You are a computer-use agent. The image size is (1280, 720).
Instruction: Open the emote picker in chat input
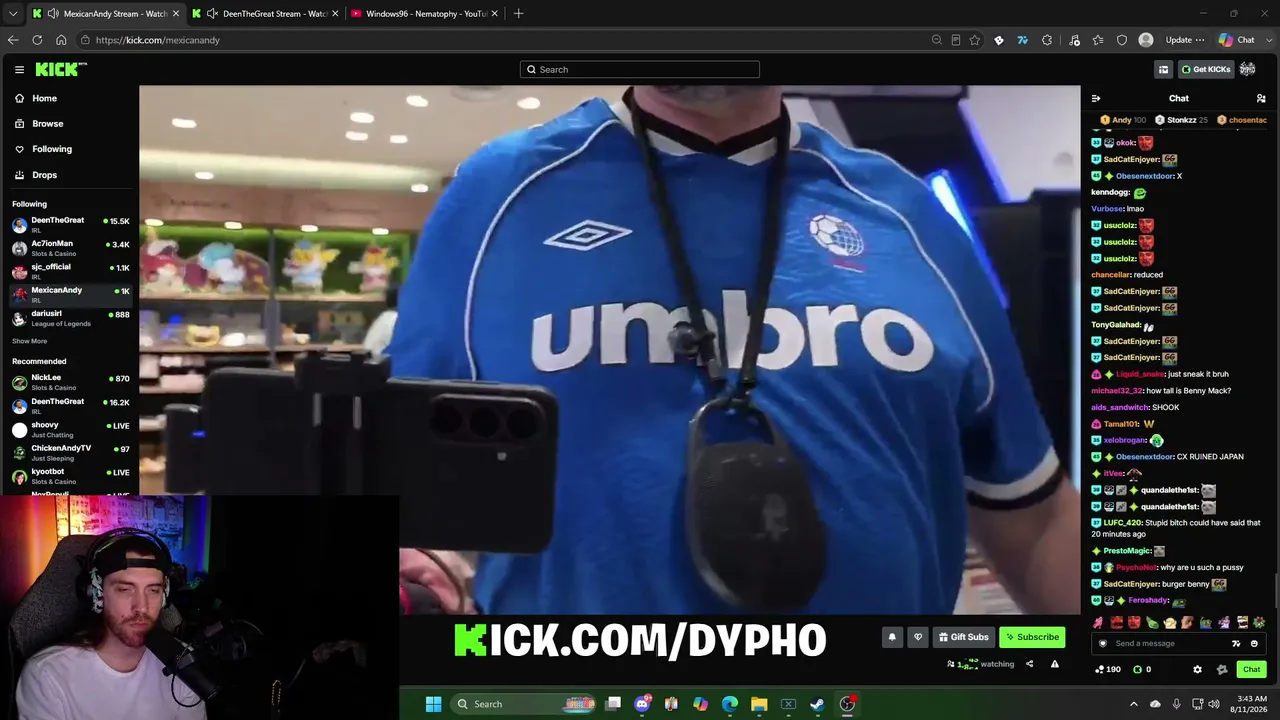point(1254,643)
